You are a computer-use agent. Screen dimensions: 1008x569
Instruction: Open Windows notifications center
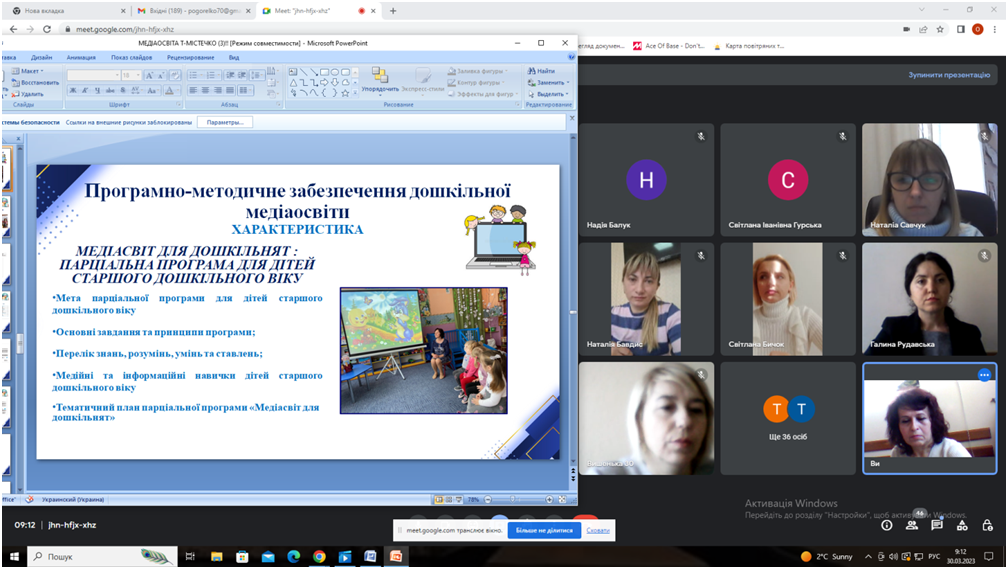point(989,557)
